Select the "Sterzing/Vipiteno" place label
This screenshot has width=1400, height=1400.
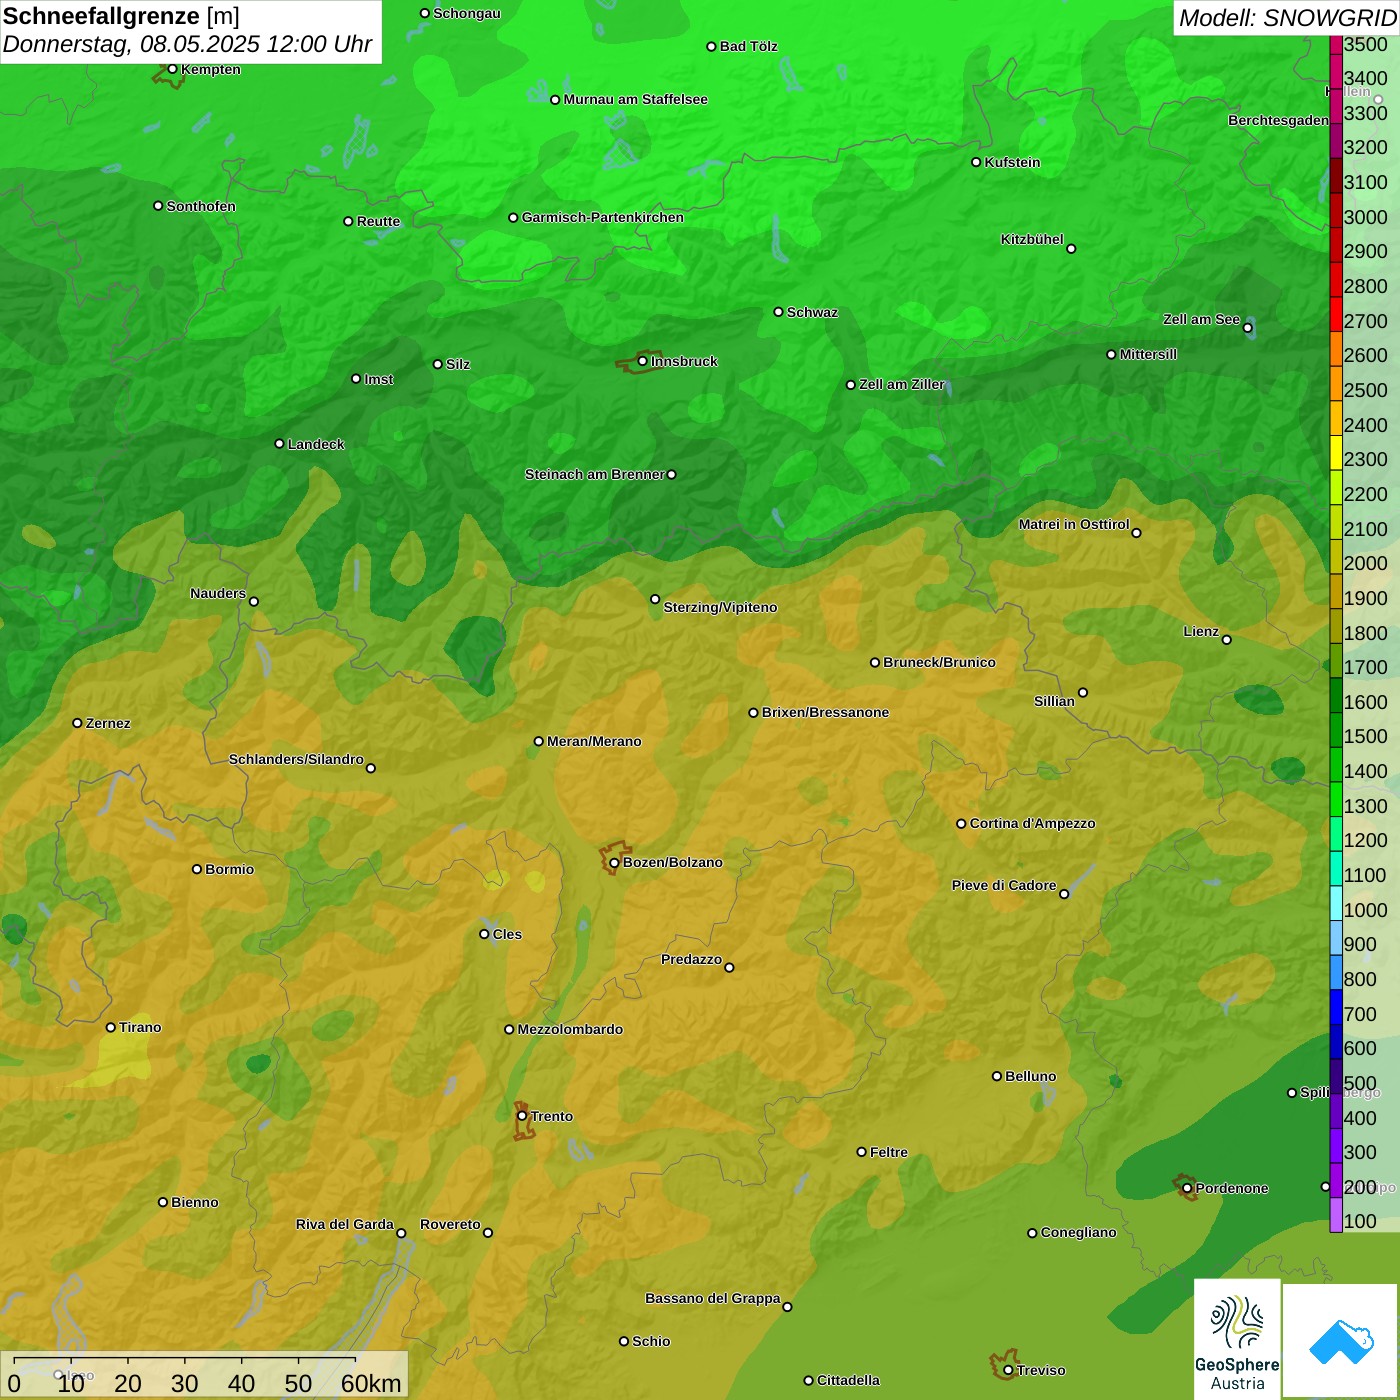coord(720,607)
